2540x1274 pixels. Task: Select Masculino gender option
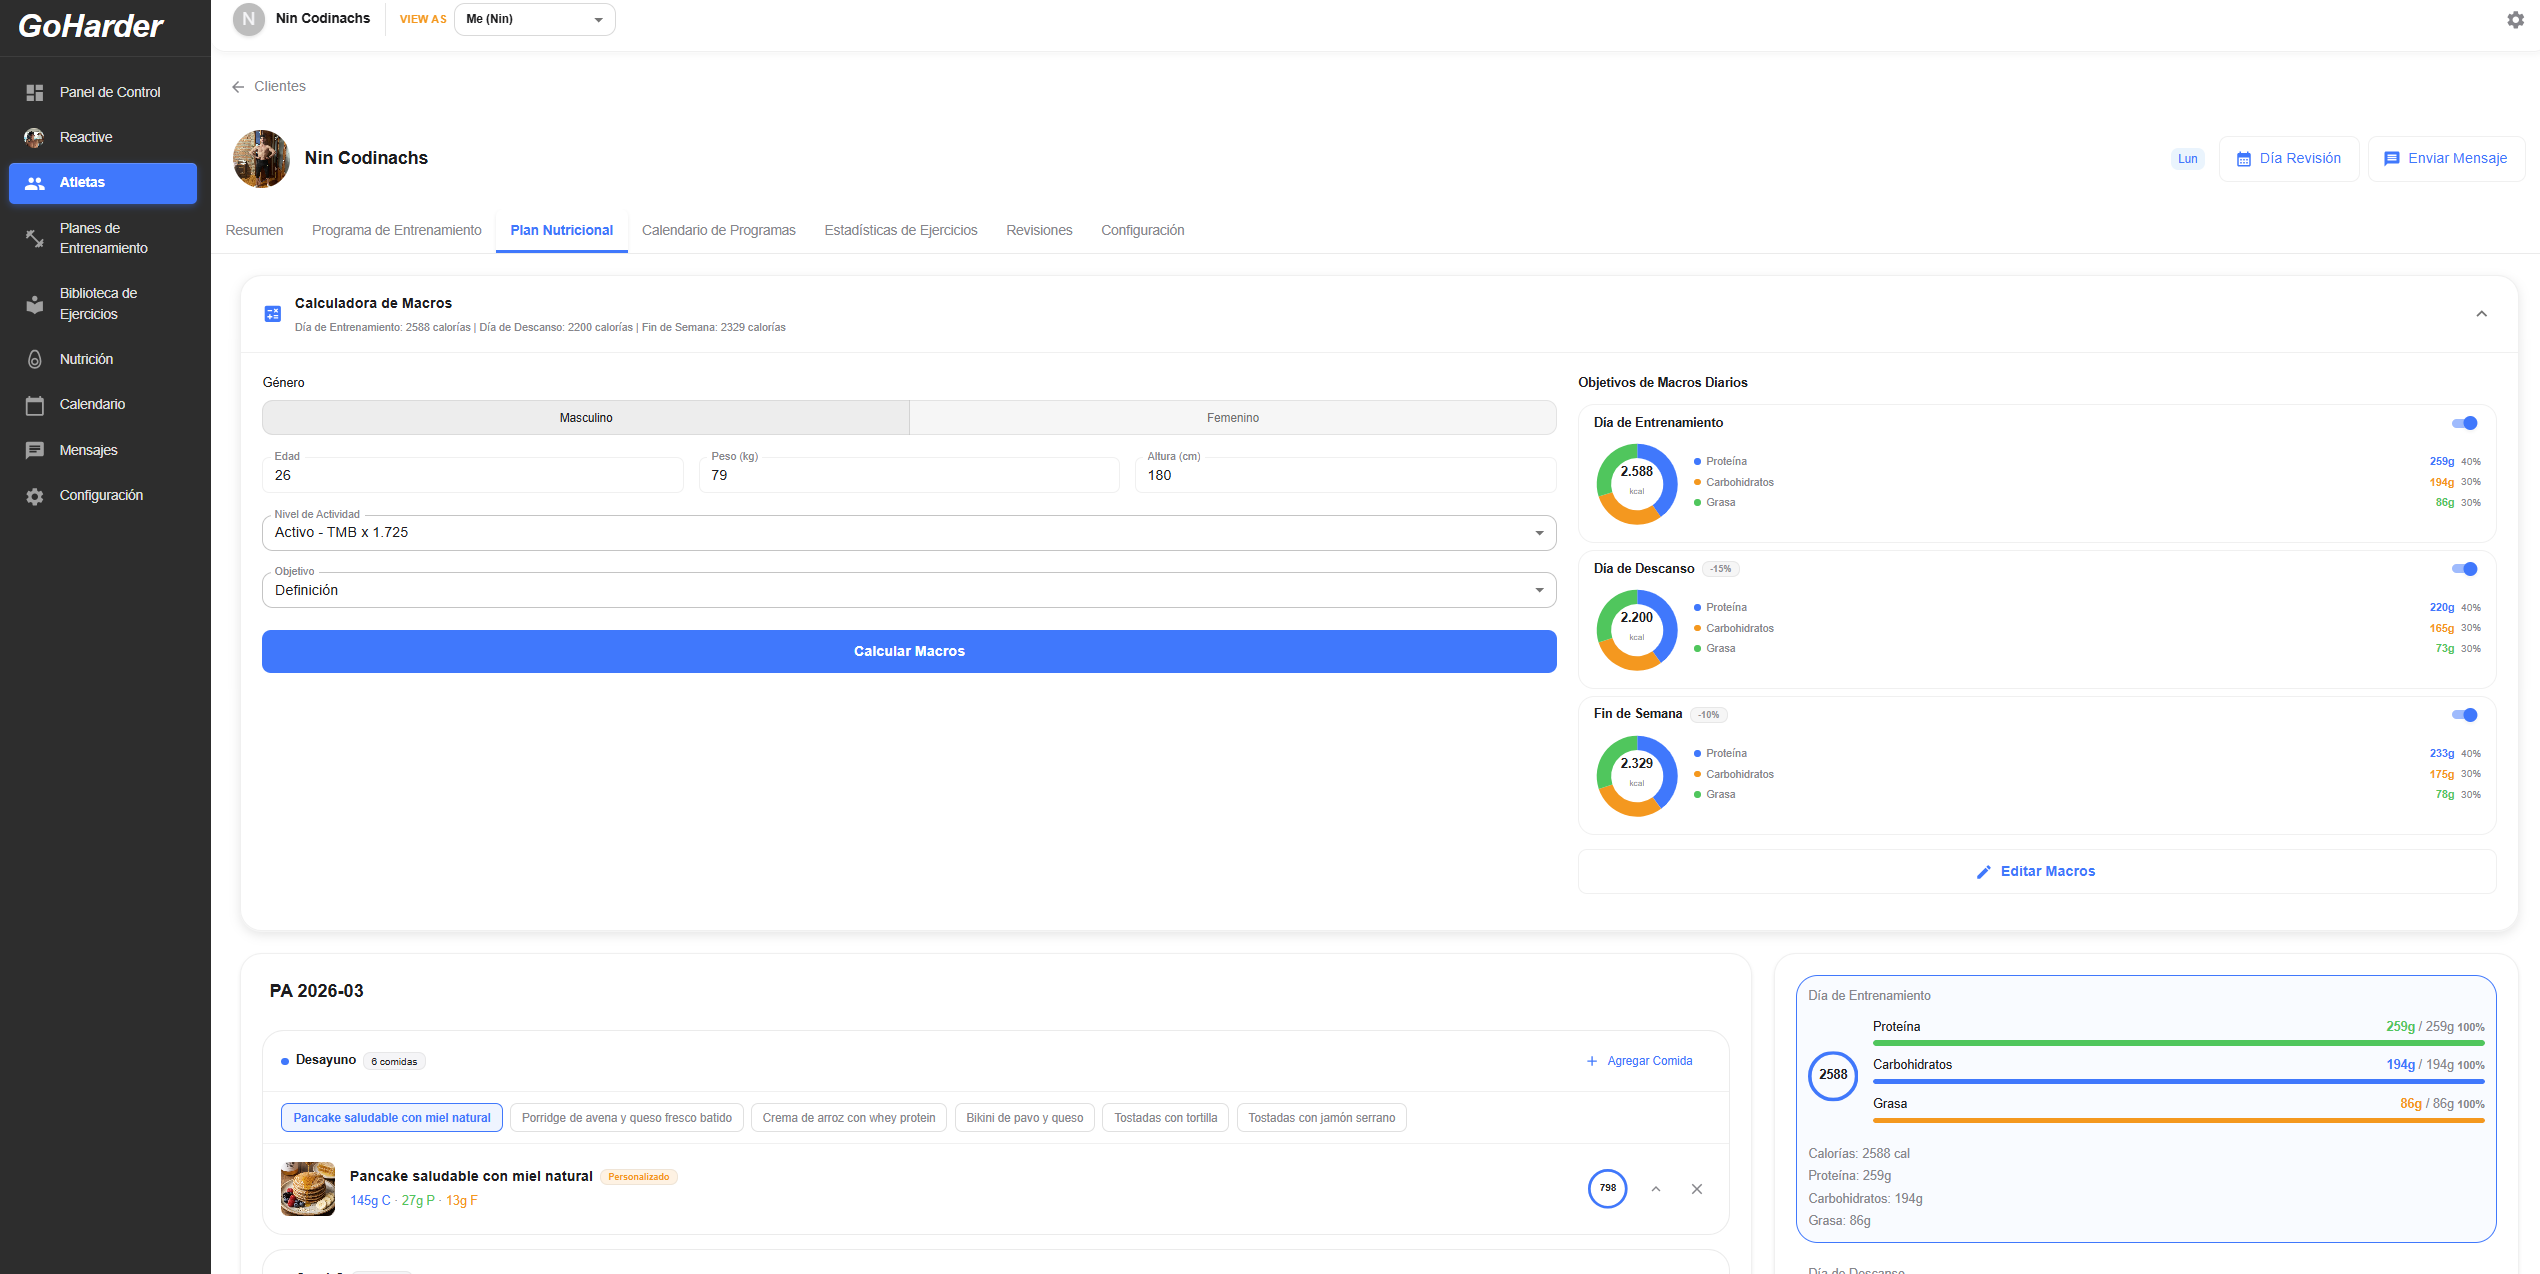[x=586, y=418]
